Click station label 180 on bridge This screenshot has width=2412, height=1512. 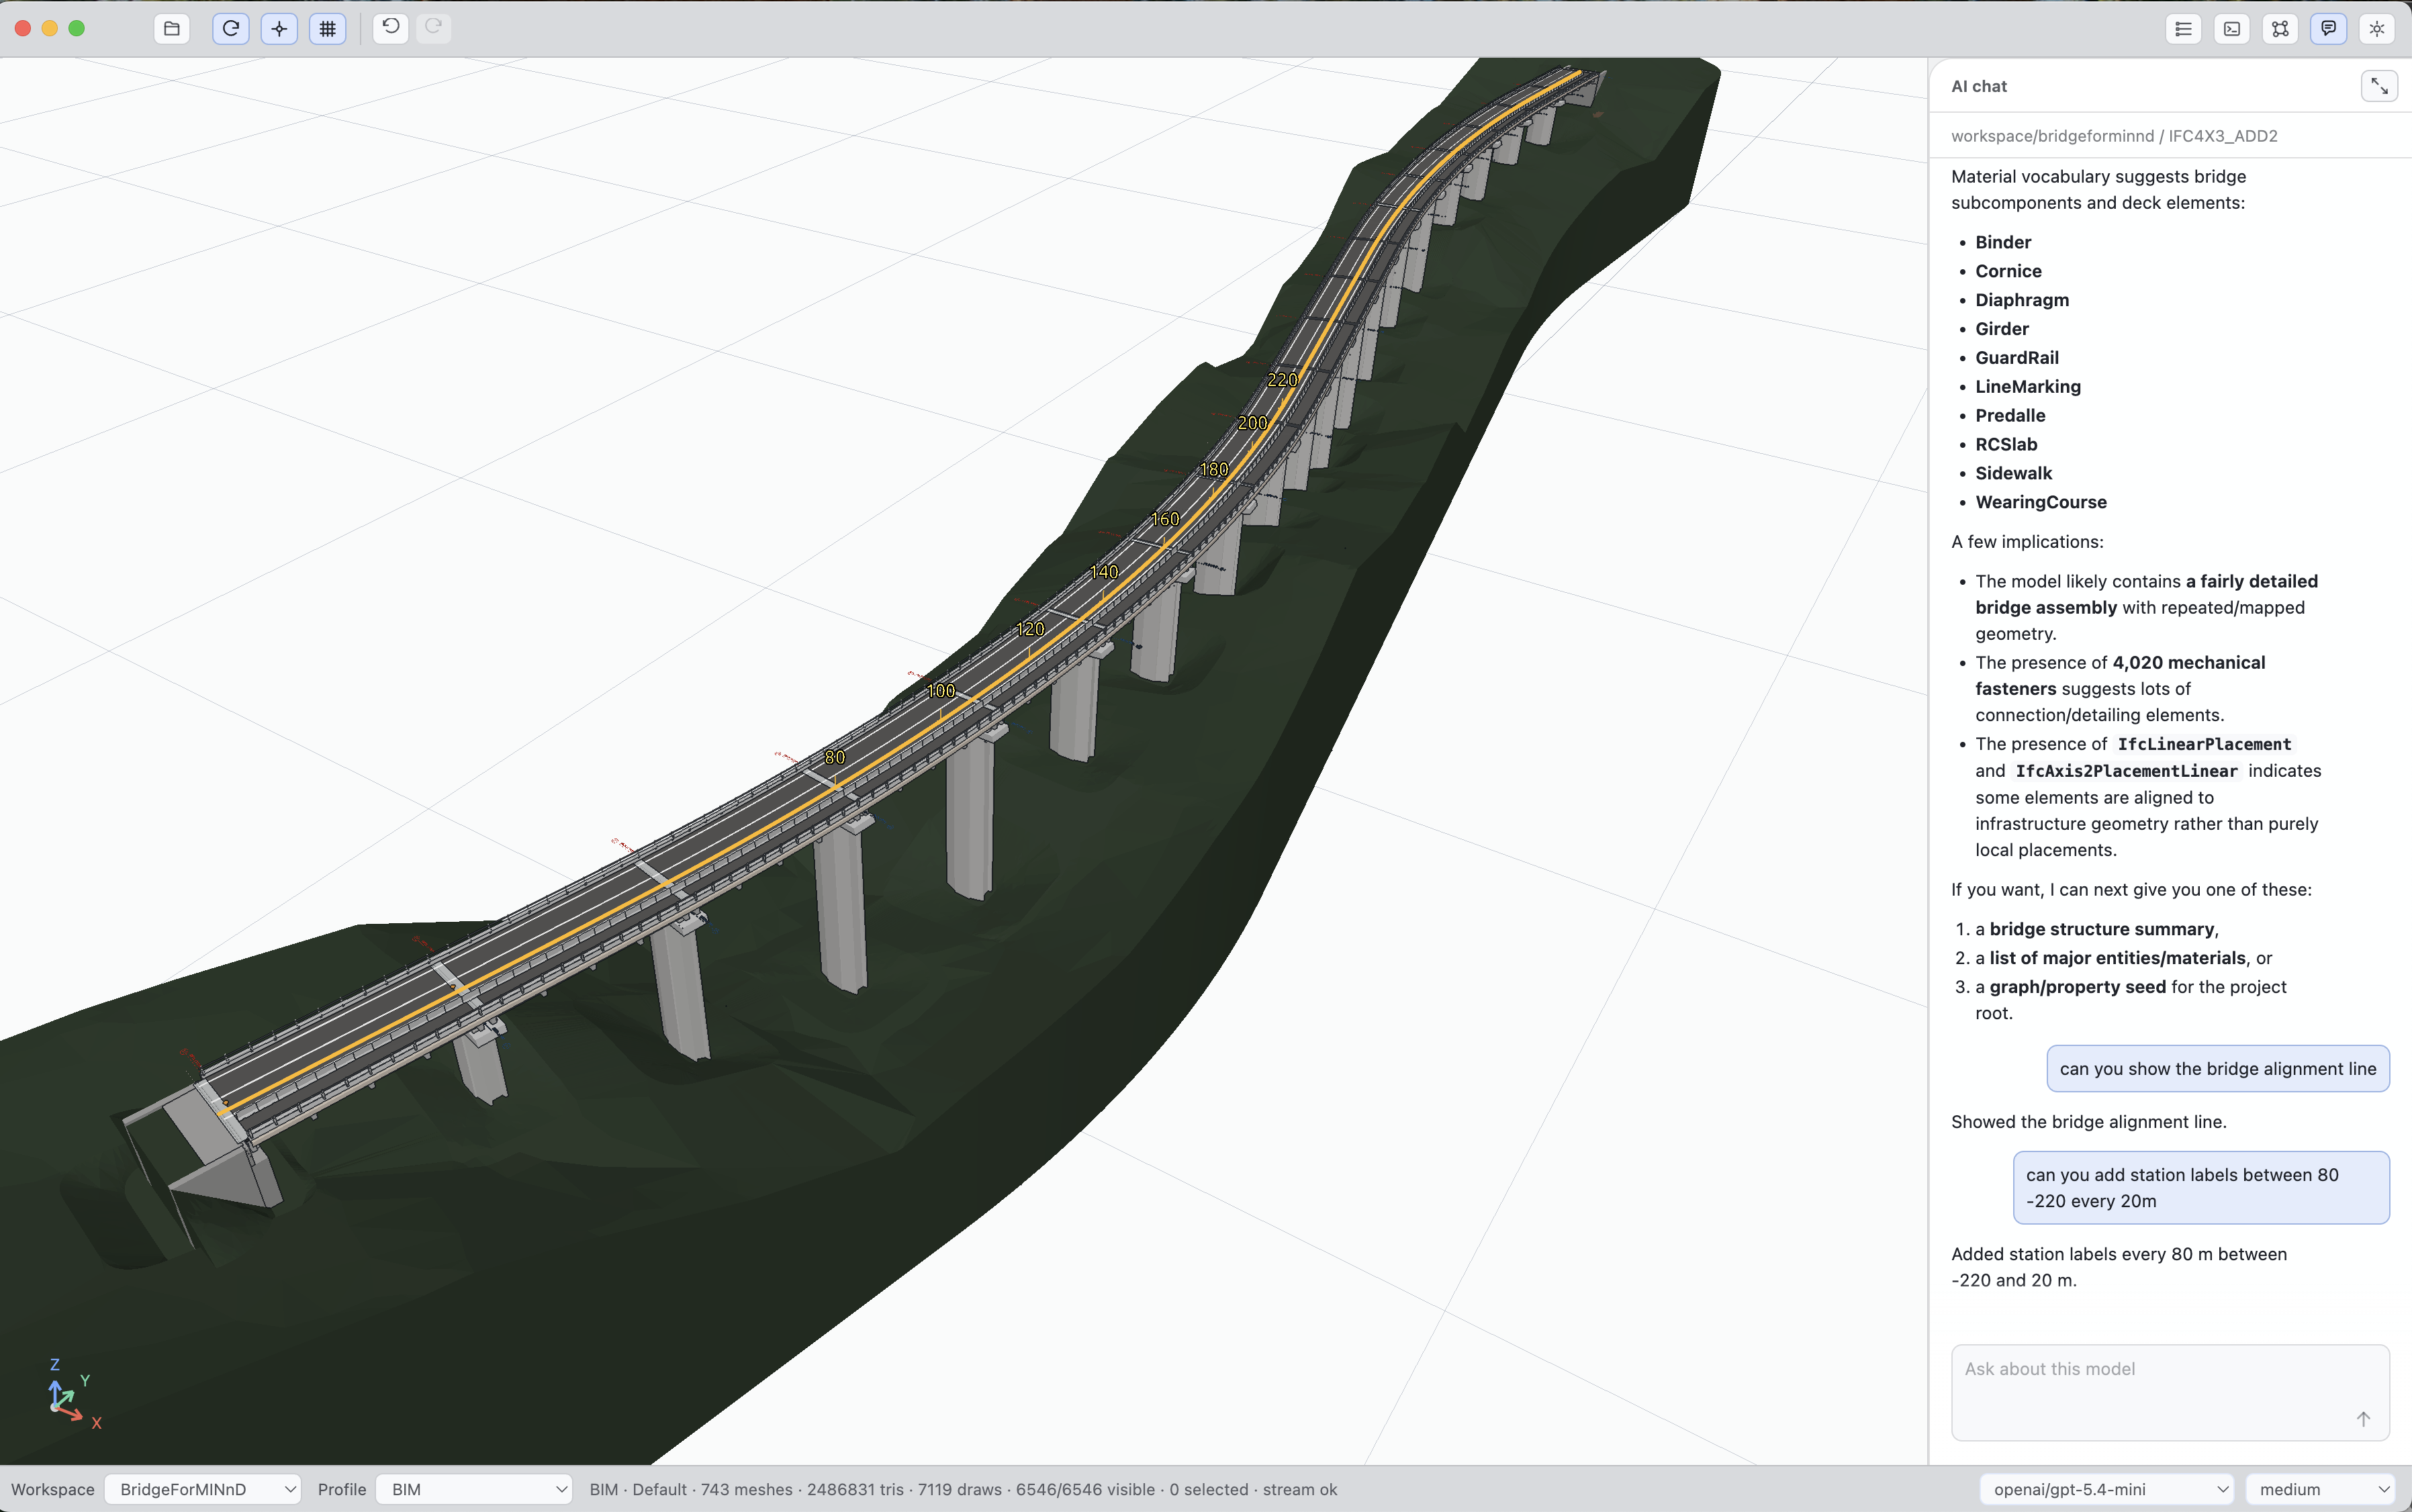point(1214,469)
